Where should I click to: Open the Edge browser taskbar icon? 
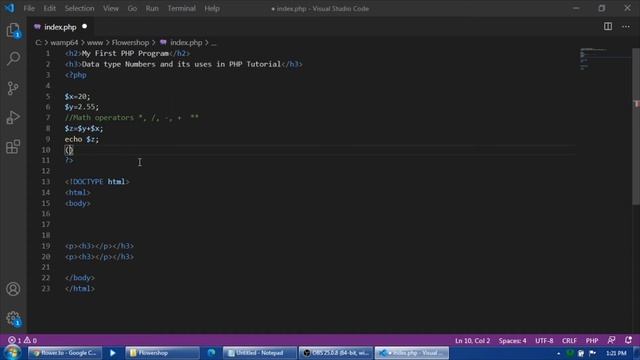click(x=211, y=353)
